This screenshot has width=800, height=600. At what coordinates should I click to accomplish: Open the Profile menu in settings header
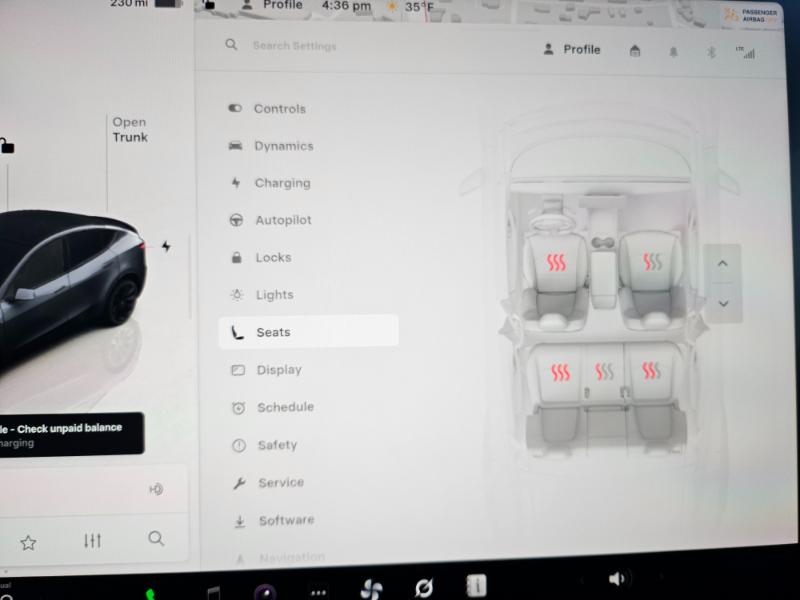(571, 49)
